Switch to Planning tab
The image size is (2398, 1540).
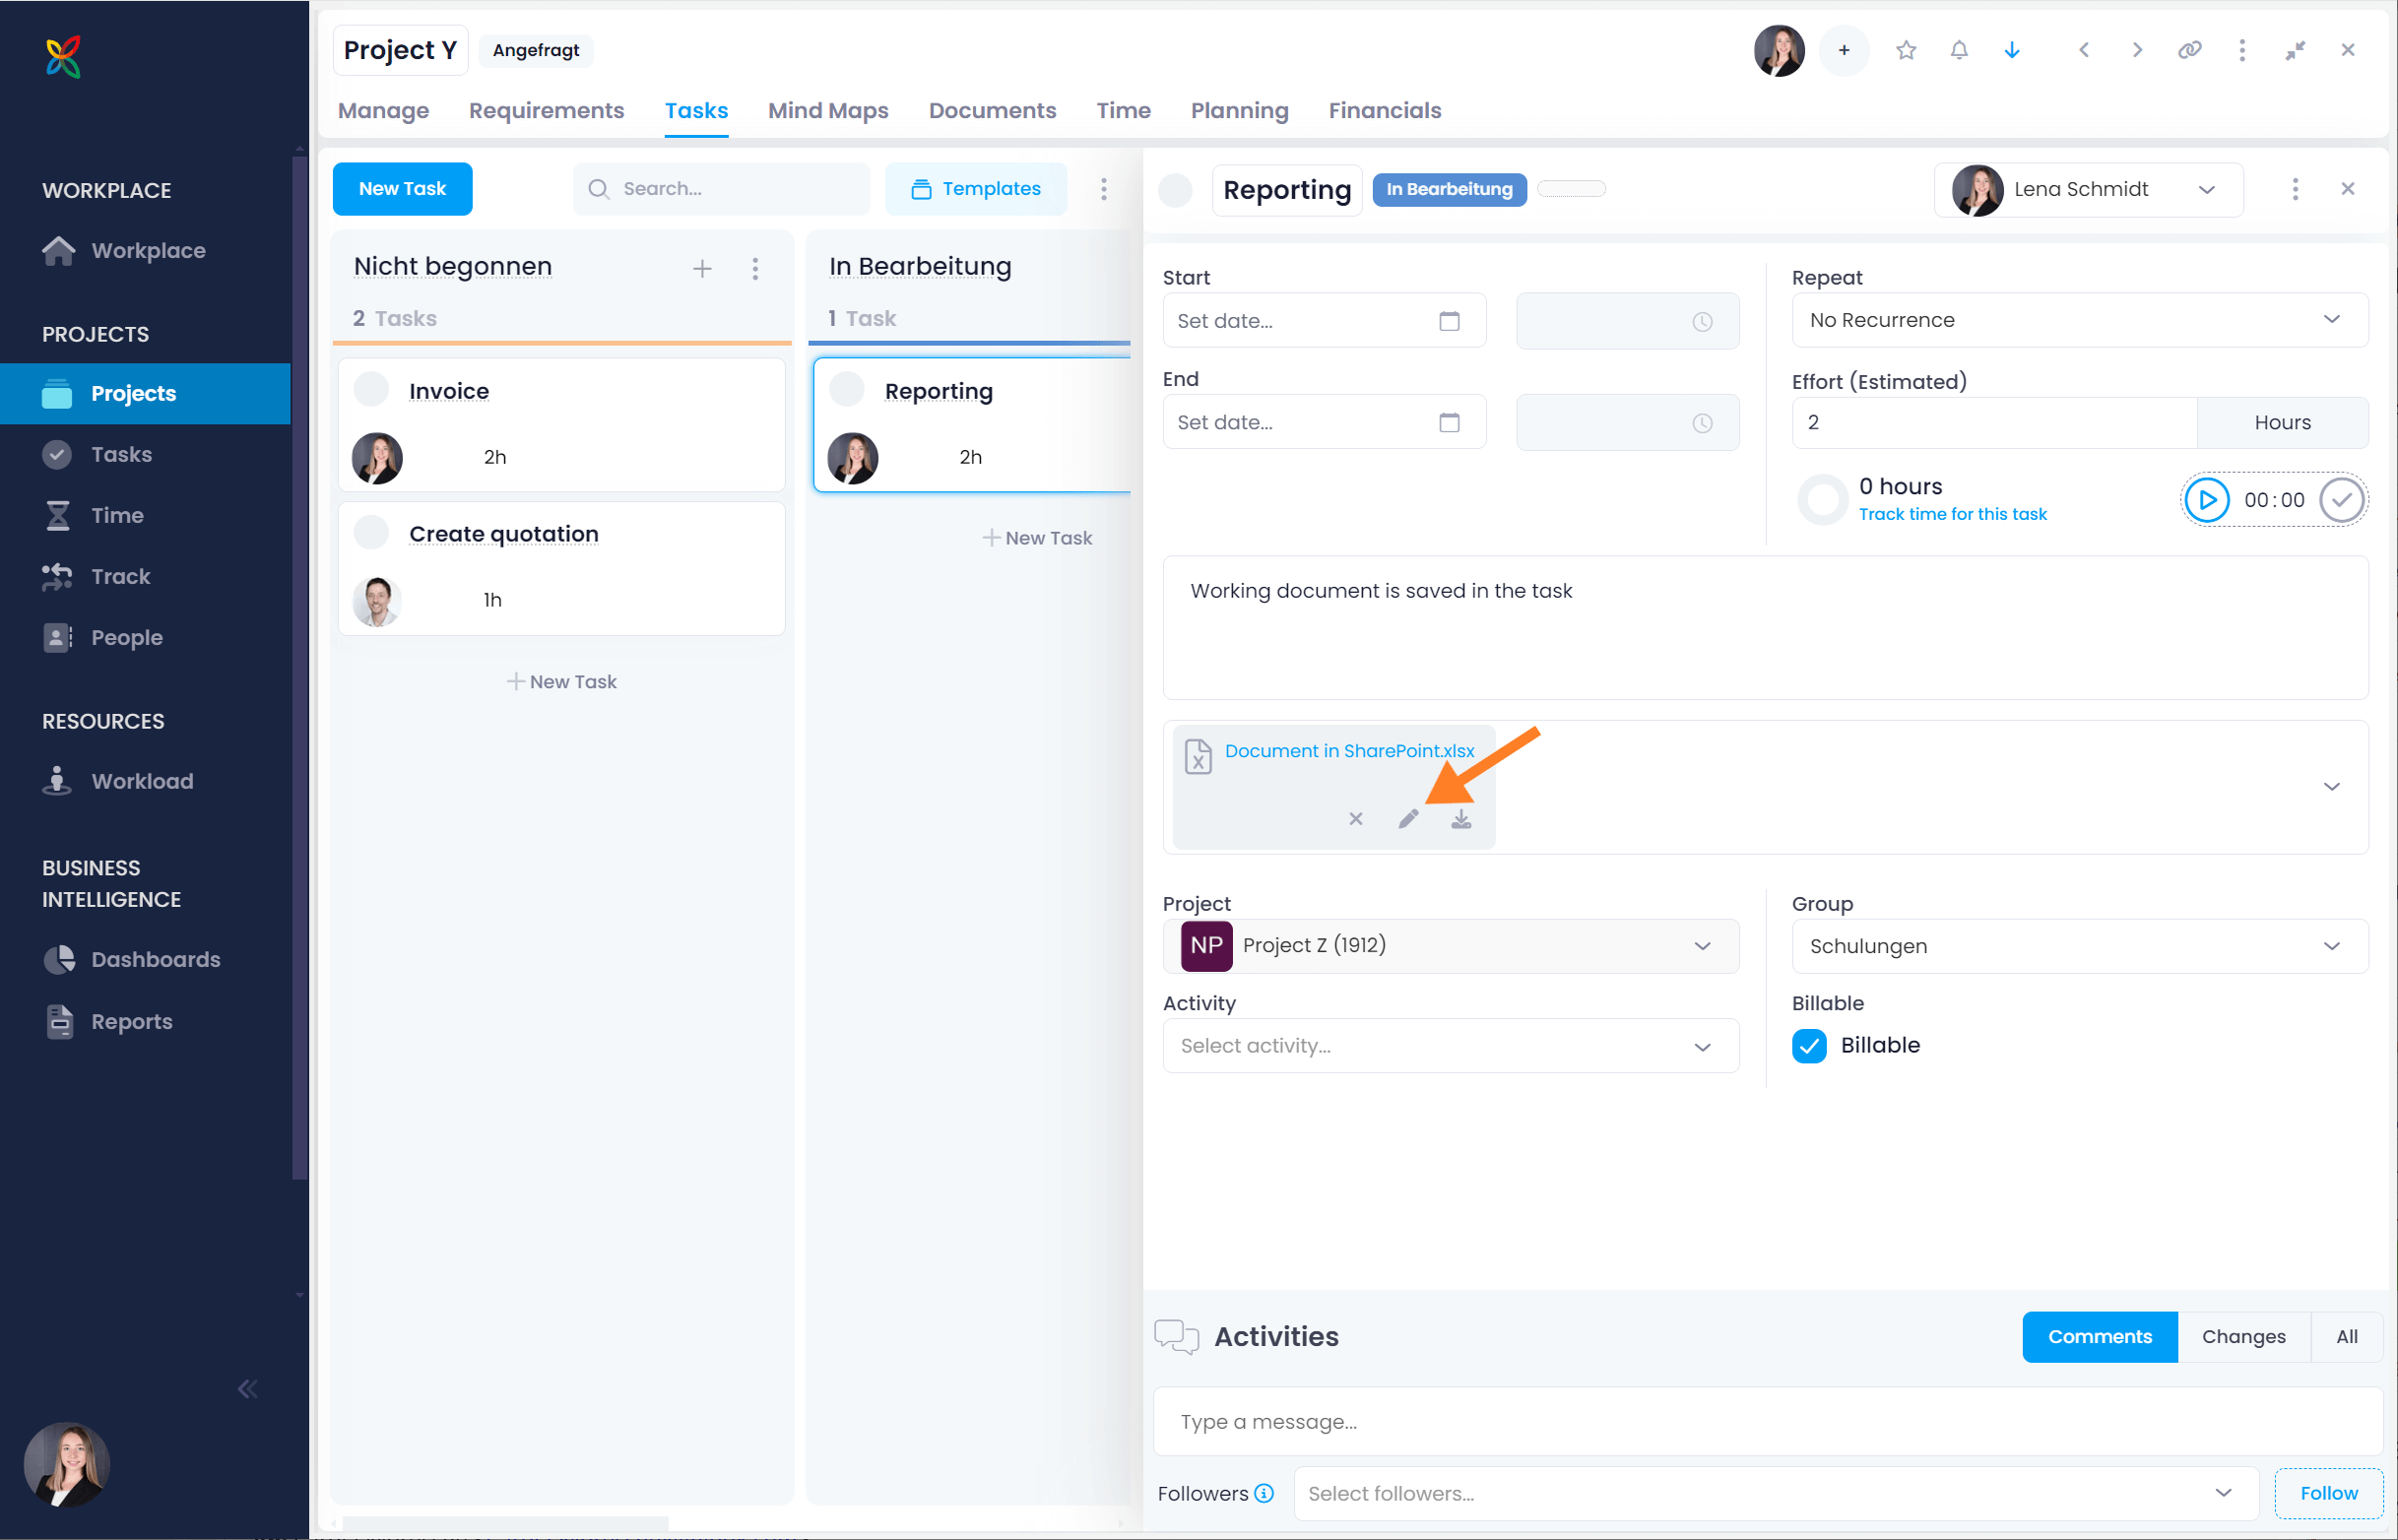pyautogui.click(x=1239, y=111)
